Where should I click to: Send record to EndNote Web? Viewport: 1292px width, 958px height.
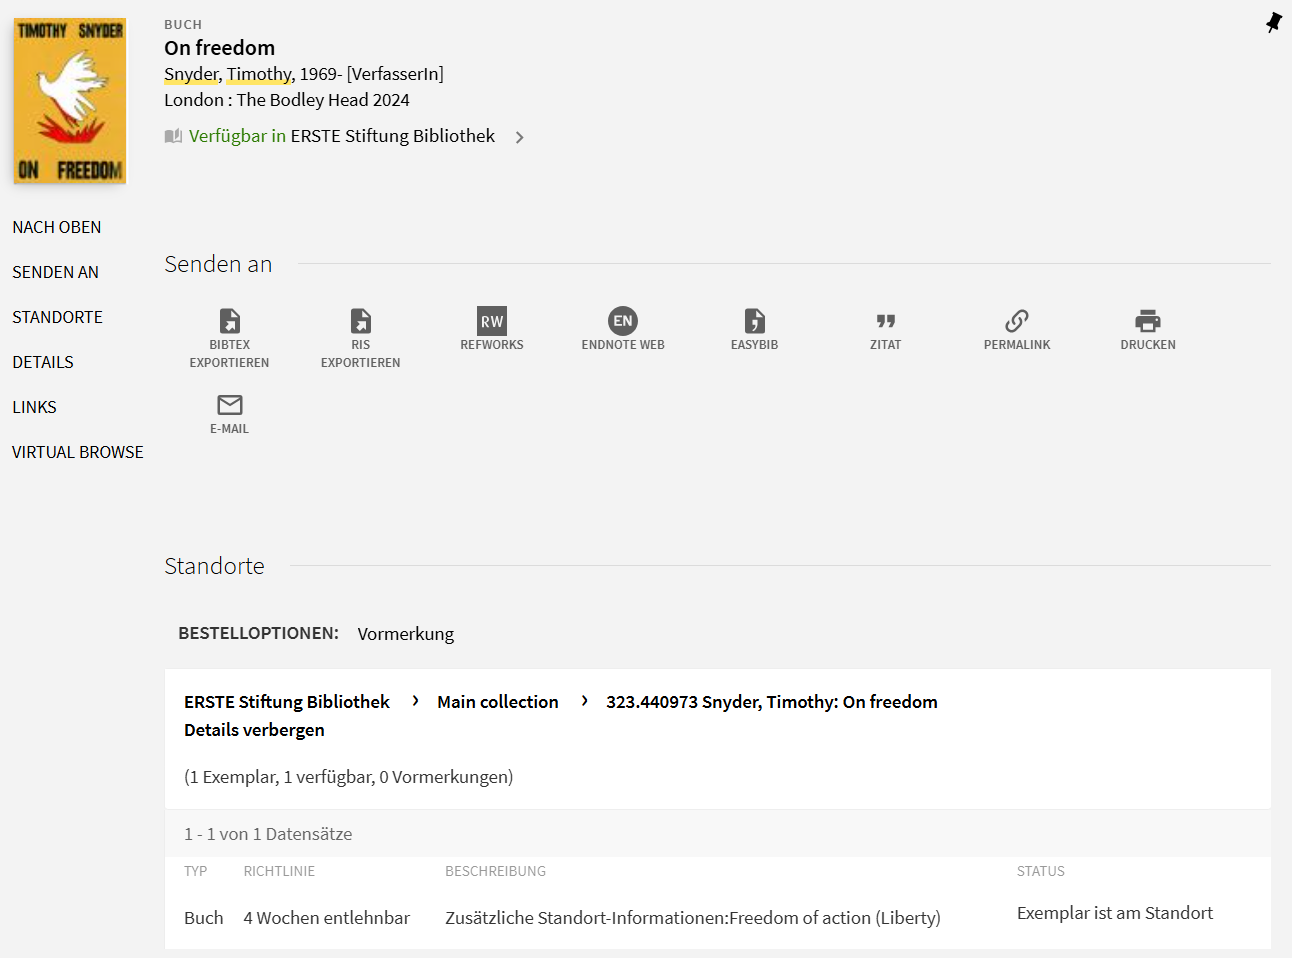(623, 321)
